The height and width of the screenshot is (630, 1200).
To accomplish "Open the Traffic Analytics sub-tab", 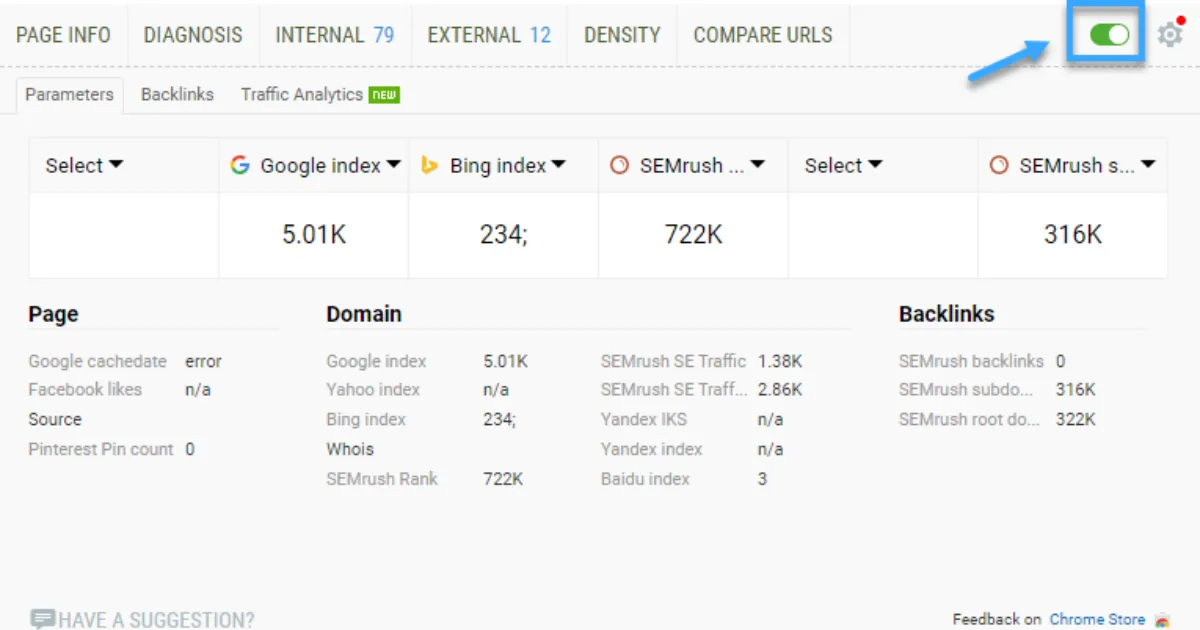I will coord(320,95).
